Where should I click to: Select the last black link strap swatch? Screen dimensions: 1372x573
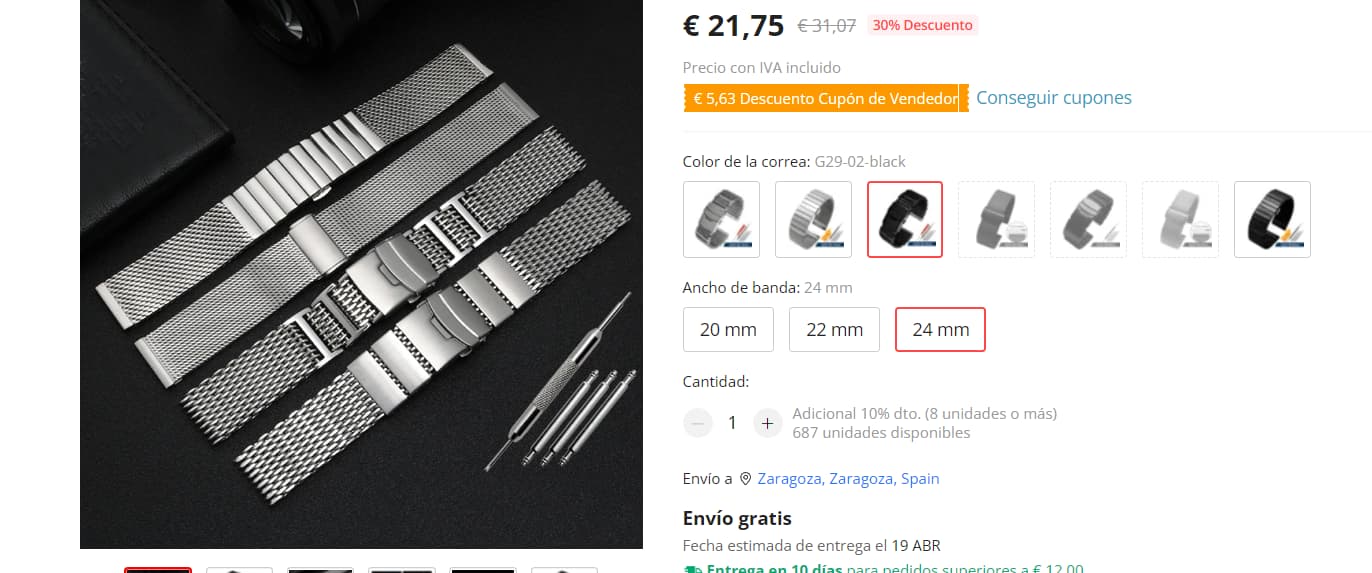pos(1272,219)
